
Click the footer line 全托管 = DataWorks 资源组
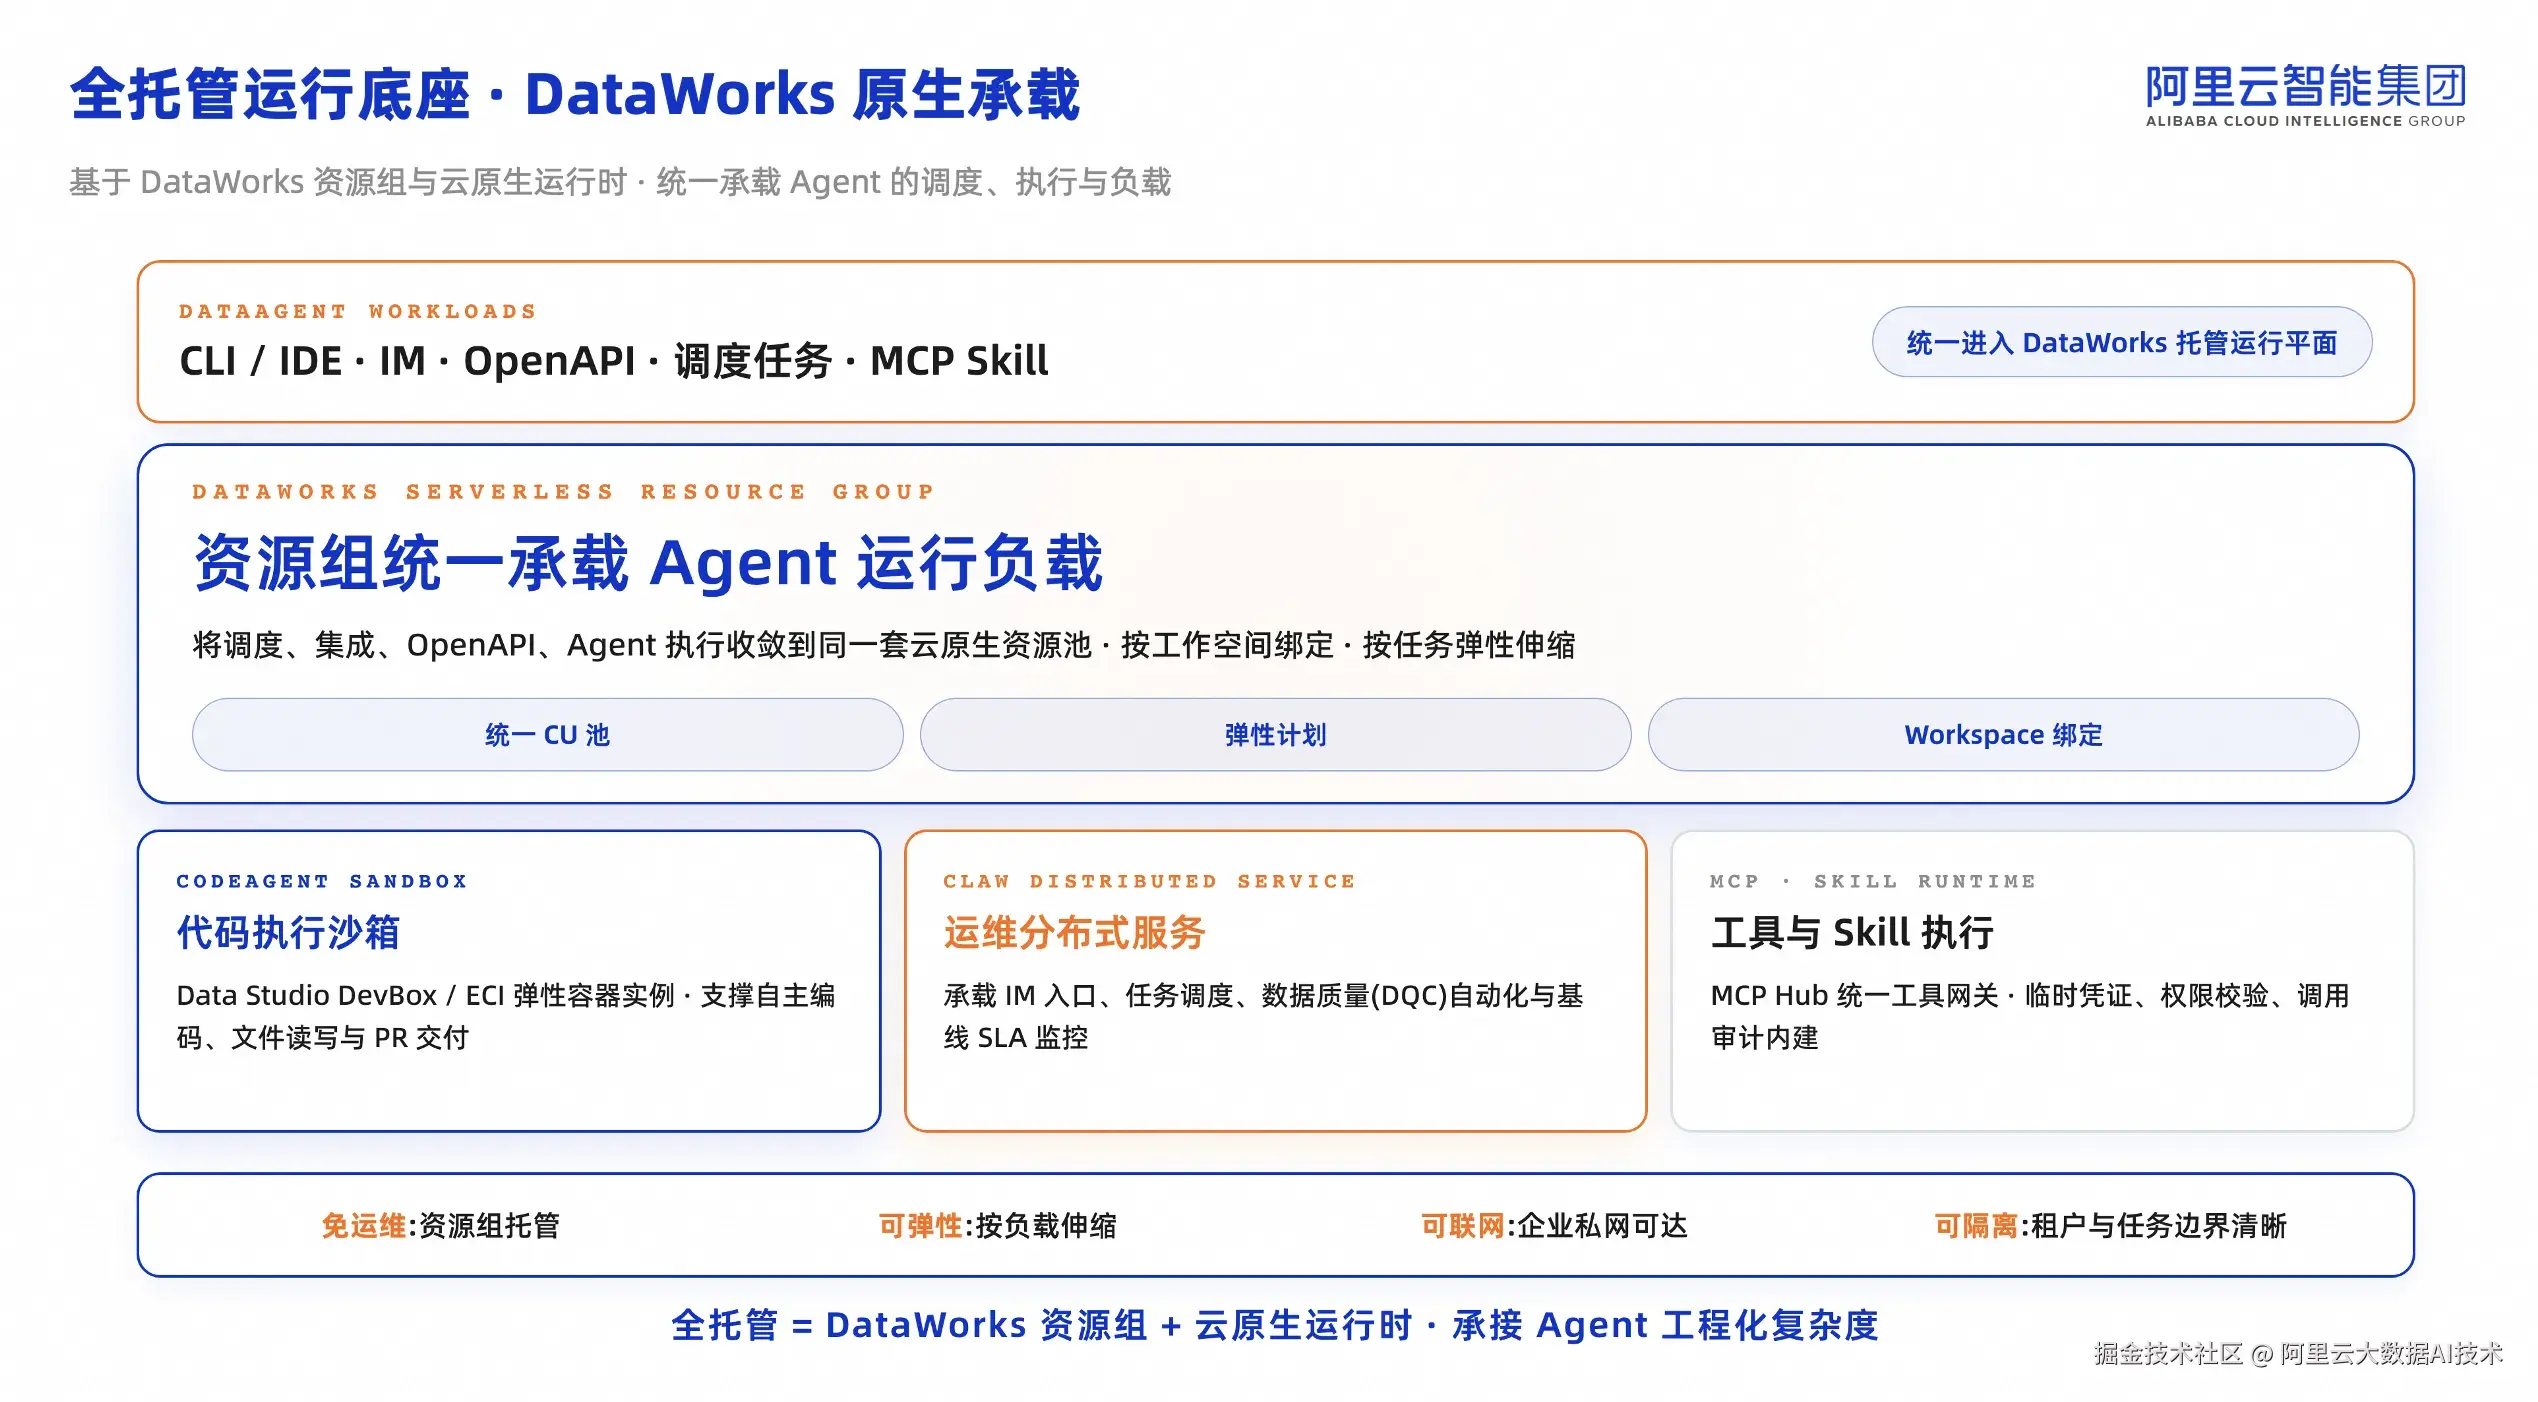coord(1275,1325)
